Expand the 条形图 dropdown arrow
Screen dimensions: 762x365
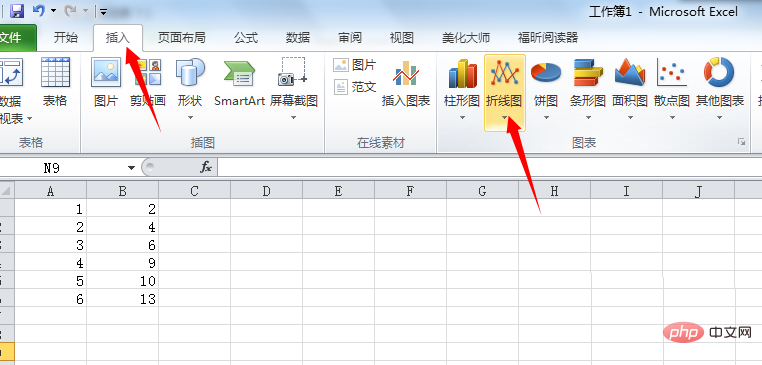click(x=588, y=118)
